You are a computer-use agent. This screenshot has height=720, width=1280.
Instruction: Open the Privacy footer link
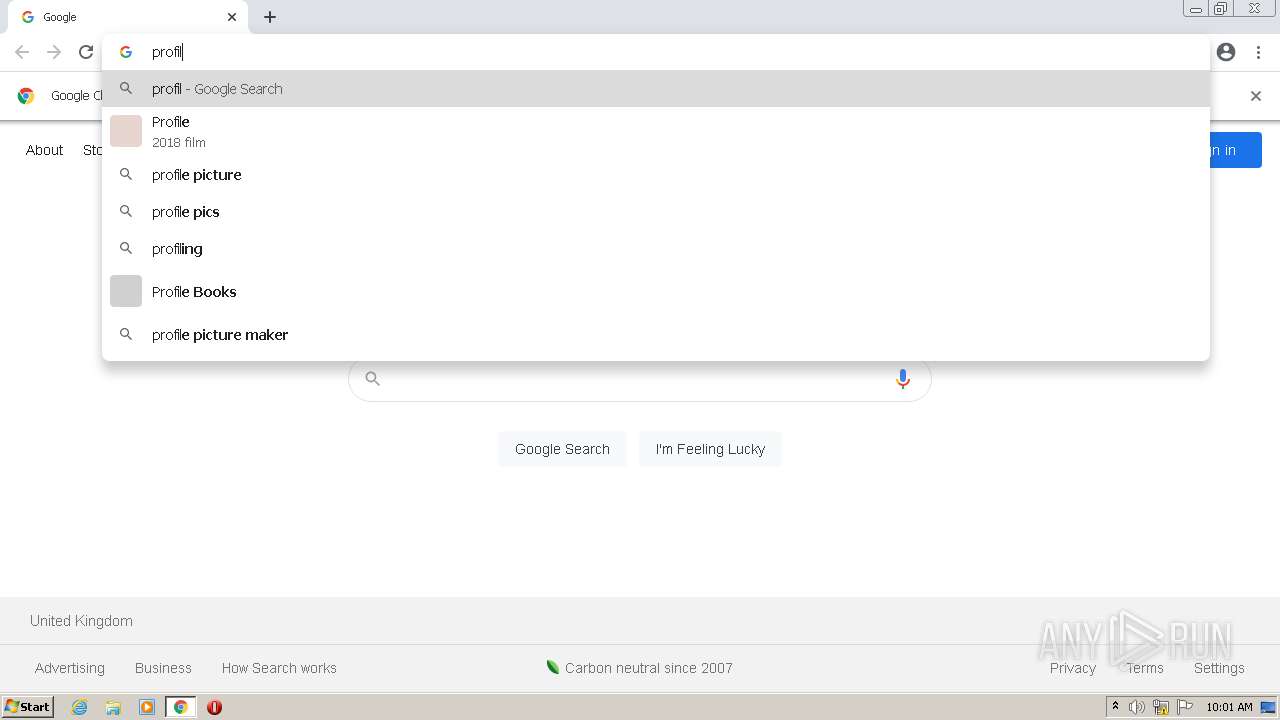pyautogui.click(x=1073, y=668)
